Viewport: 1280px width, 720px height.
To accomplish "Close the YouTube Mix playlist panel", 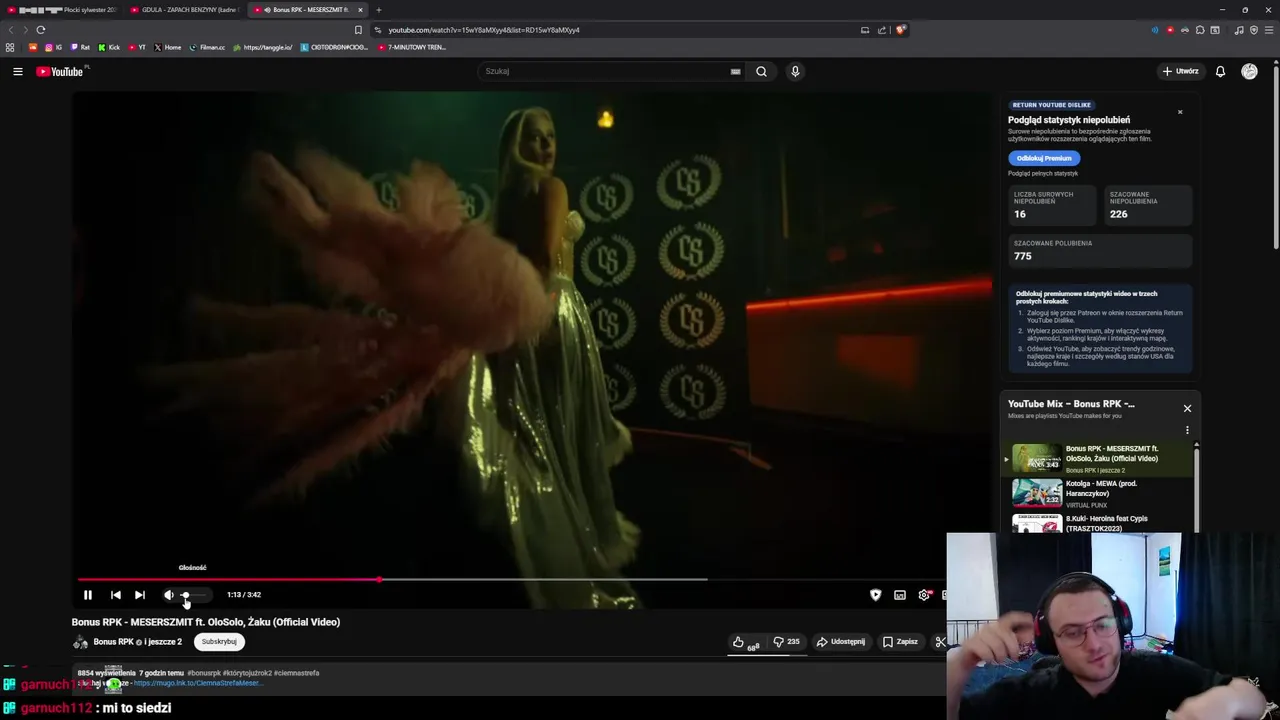I will tap(1187, 408).
